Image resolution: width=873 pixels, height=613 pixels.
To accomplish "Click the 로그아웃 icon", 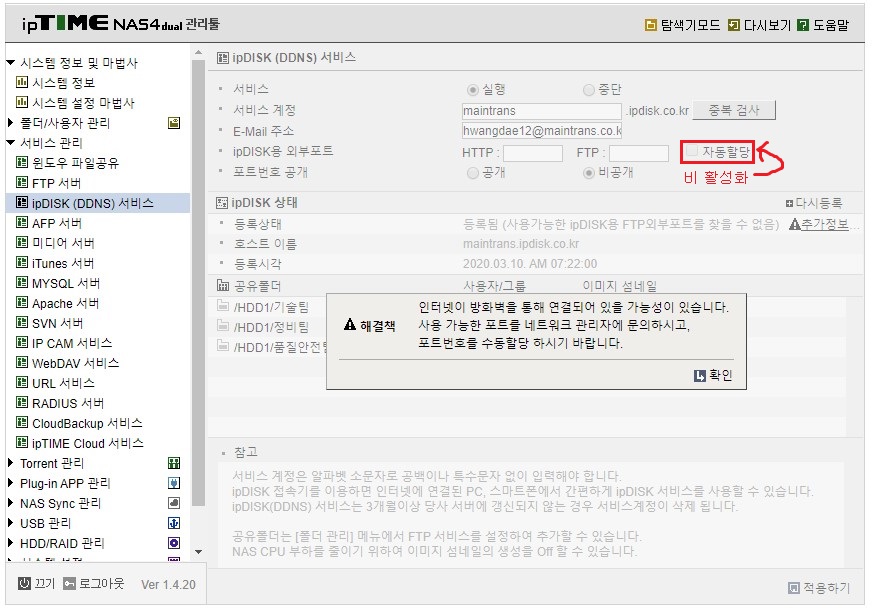I will coord(69,584).
